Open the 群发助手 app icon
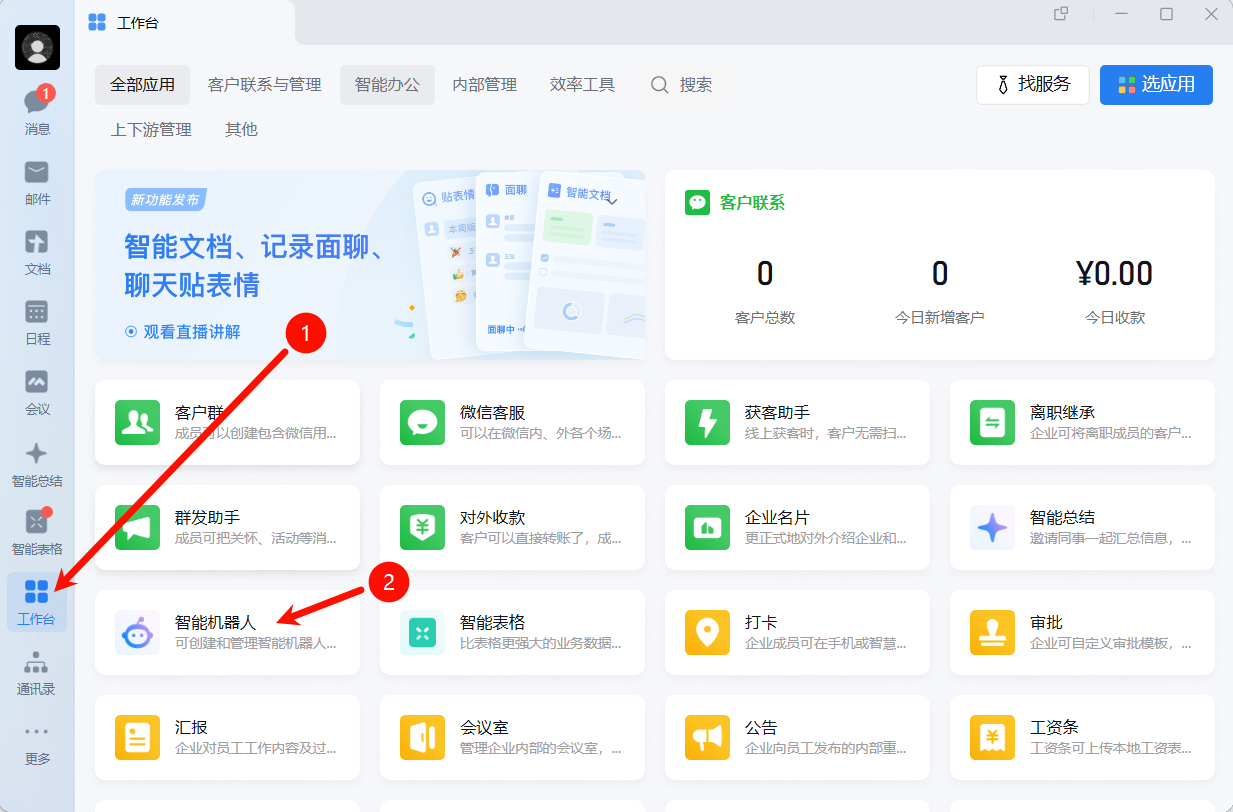This screenshot has width=1233, height=812. pos(137,528)
